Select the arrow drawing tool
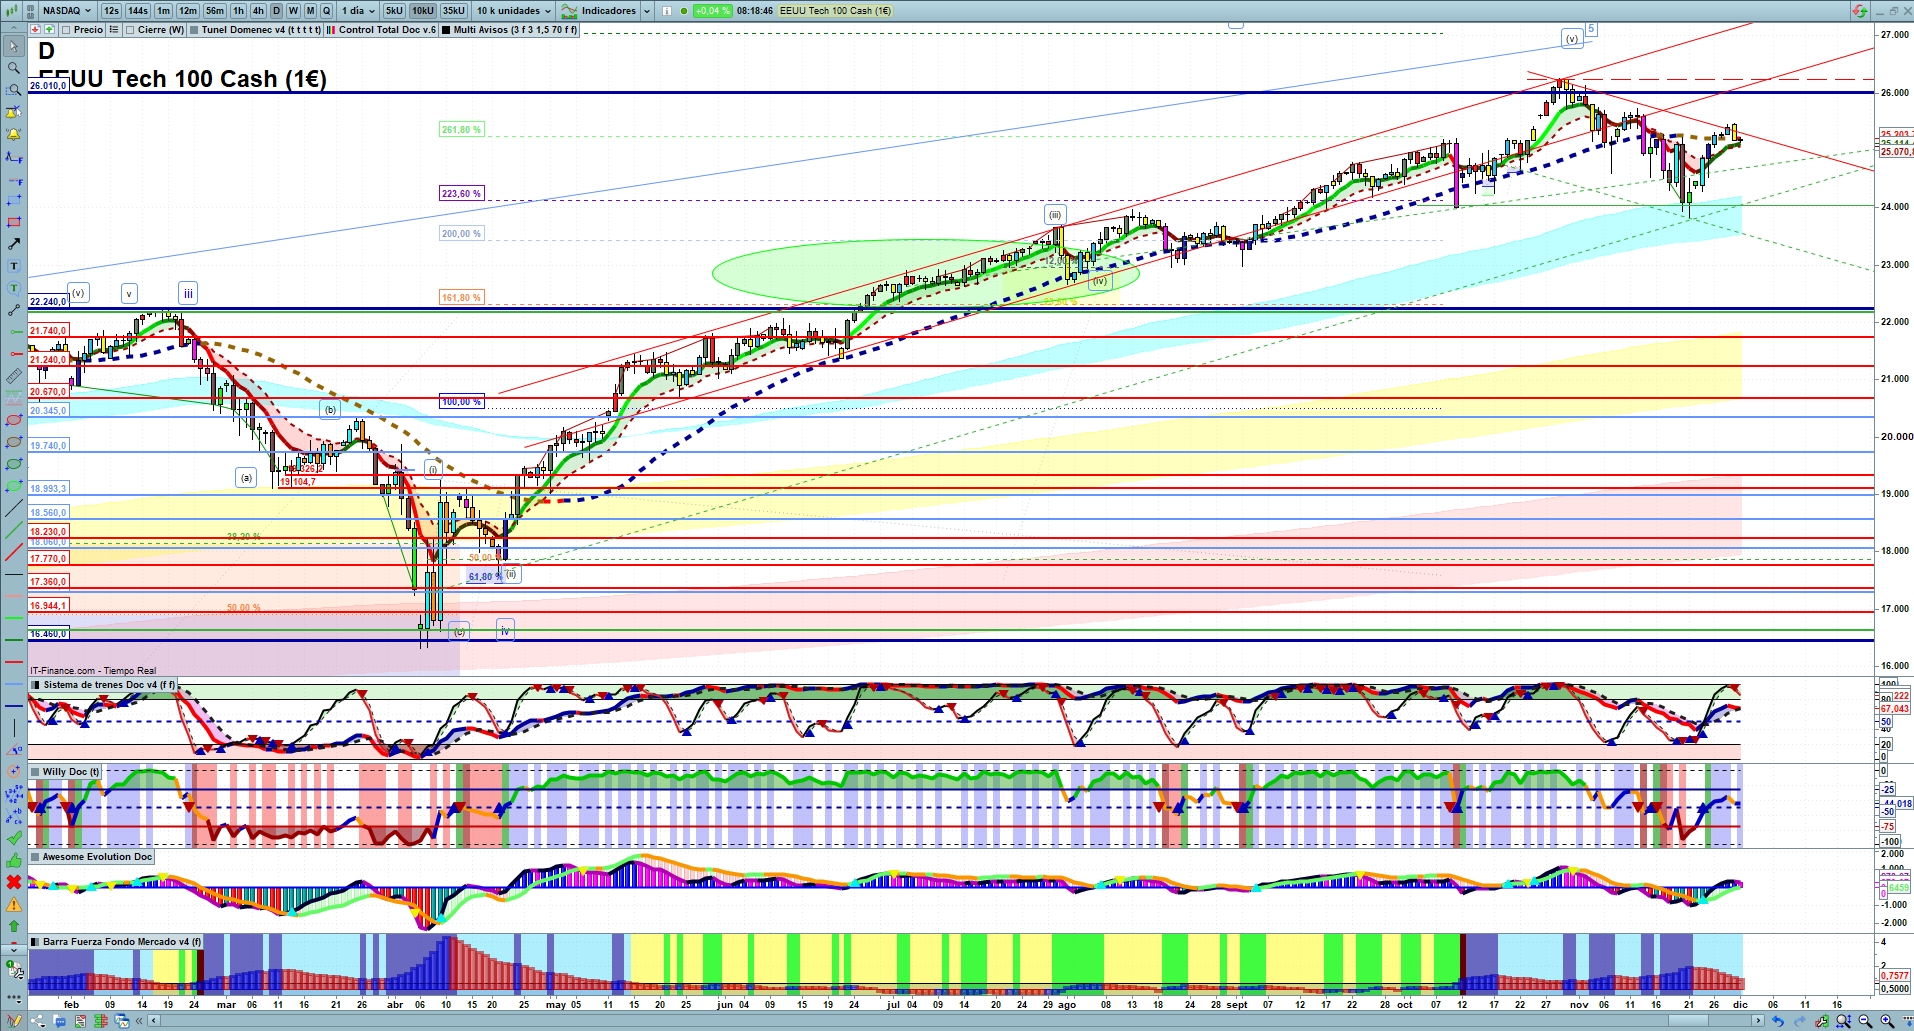Viewport: 1914px width, 1031px height. pos(14,244)
